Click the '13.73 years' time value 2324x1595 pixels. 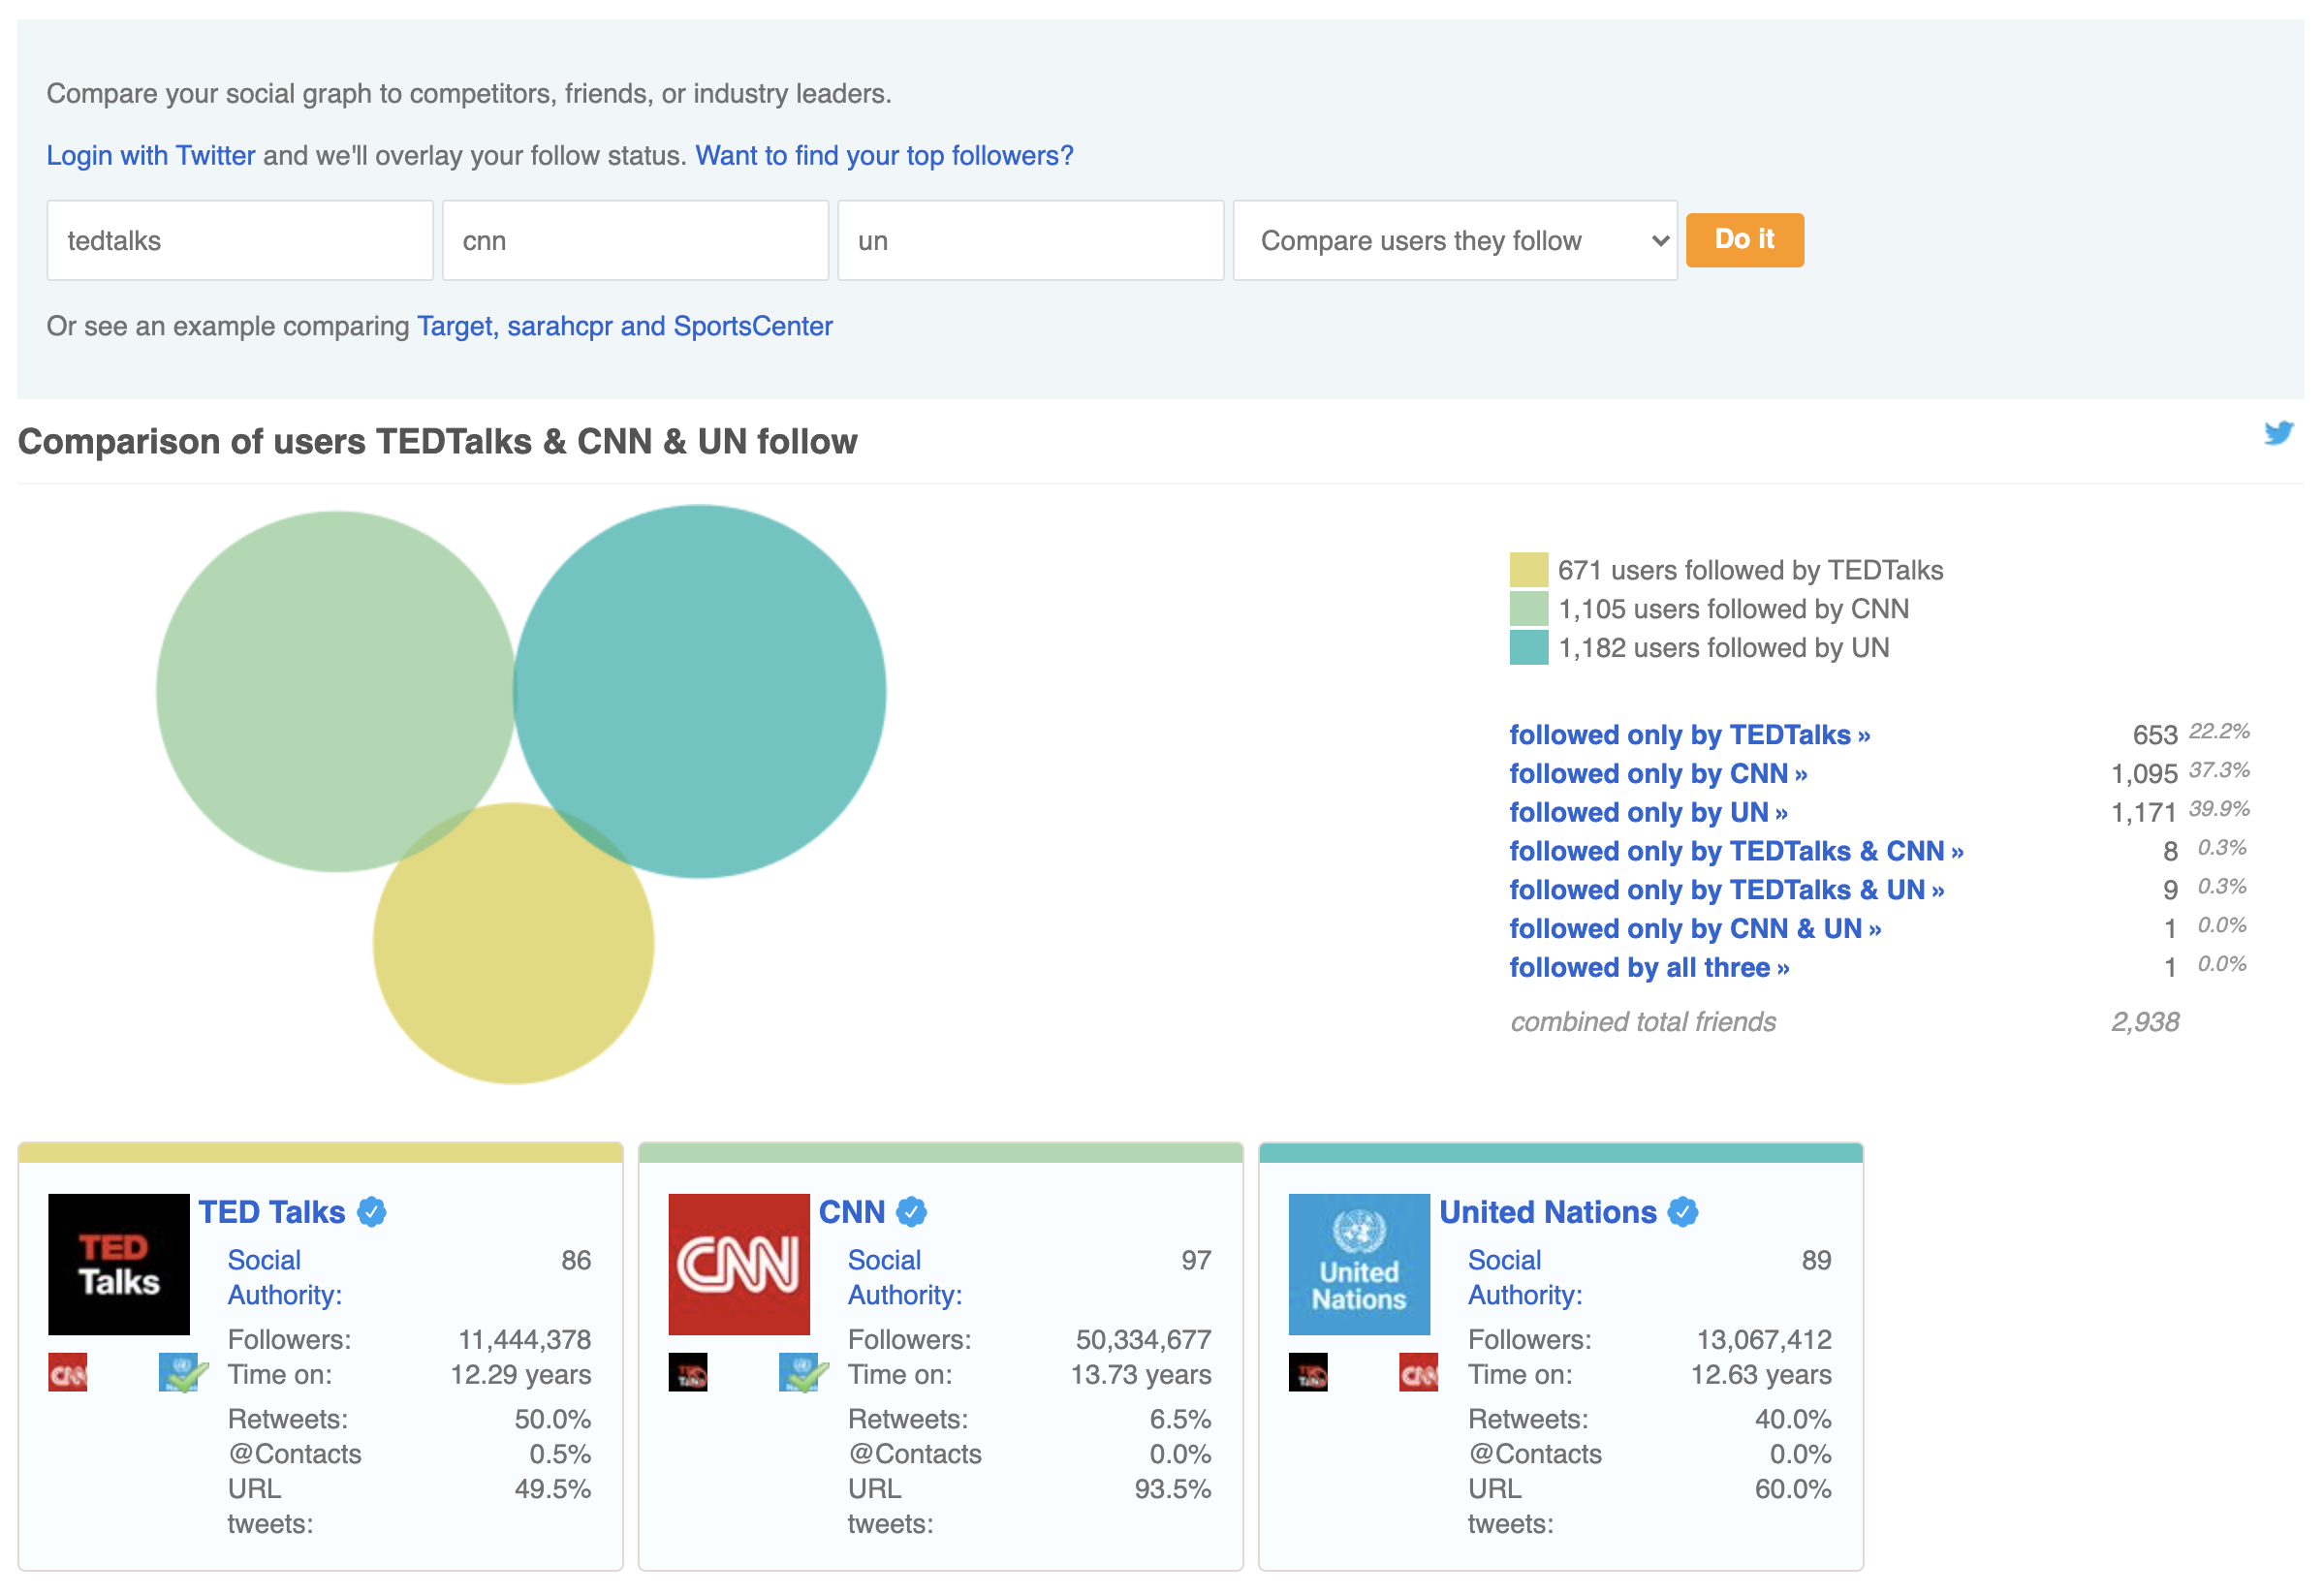(x=1141, y=1375)
